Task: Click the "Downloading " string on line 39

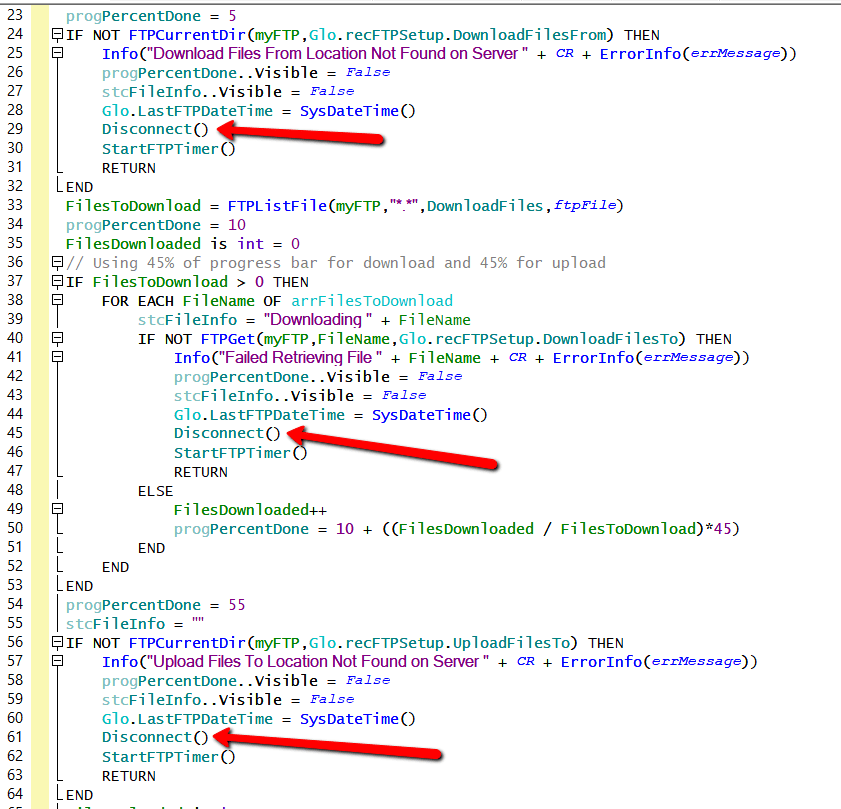Action: [311, 320]
